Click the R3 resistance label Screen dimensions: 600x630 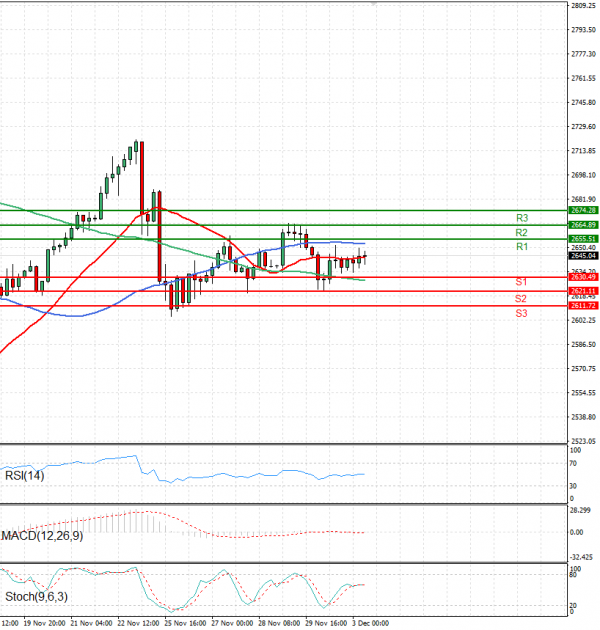click(522, 218)
